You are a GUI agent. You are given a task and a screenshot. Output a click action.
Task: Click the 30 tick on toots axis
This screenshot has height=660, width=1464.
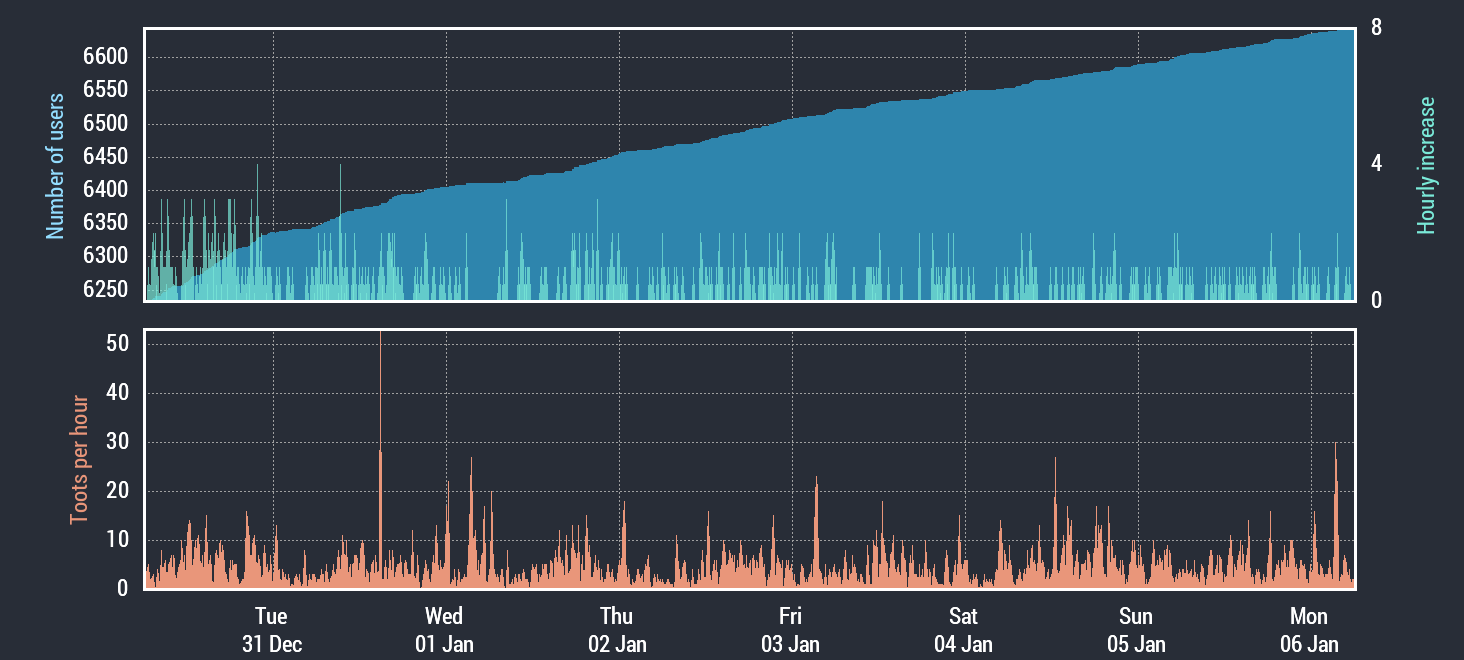[x=118, y=442]
